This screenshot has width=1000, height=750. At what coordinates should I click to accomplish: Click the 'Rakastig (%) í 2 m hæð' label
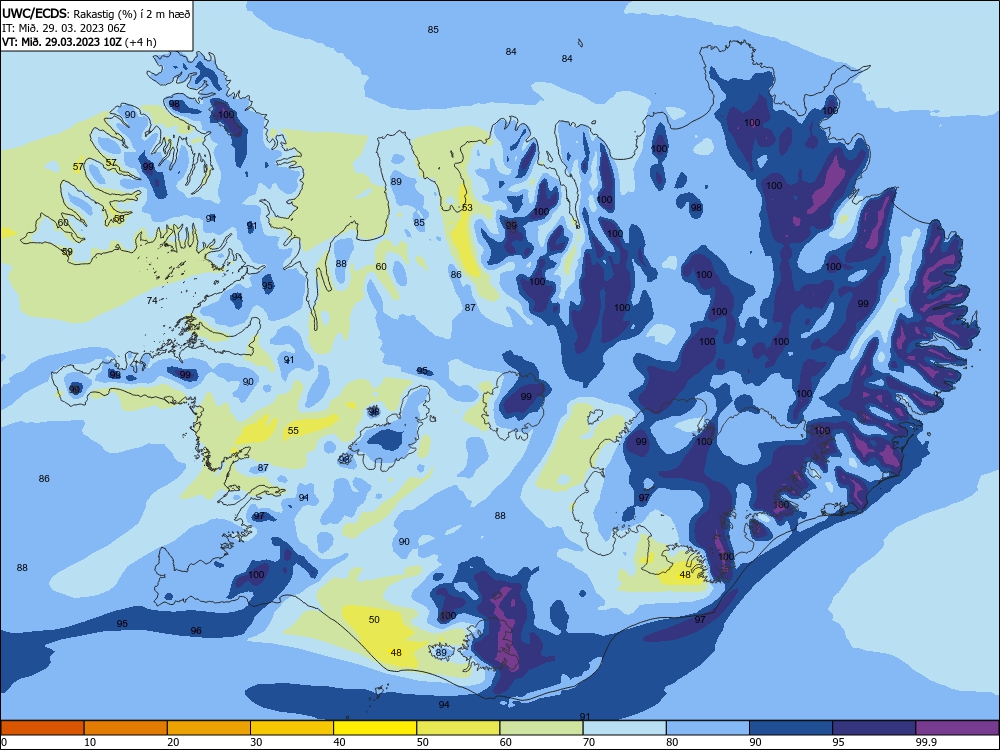click(x=132, y=13)
